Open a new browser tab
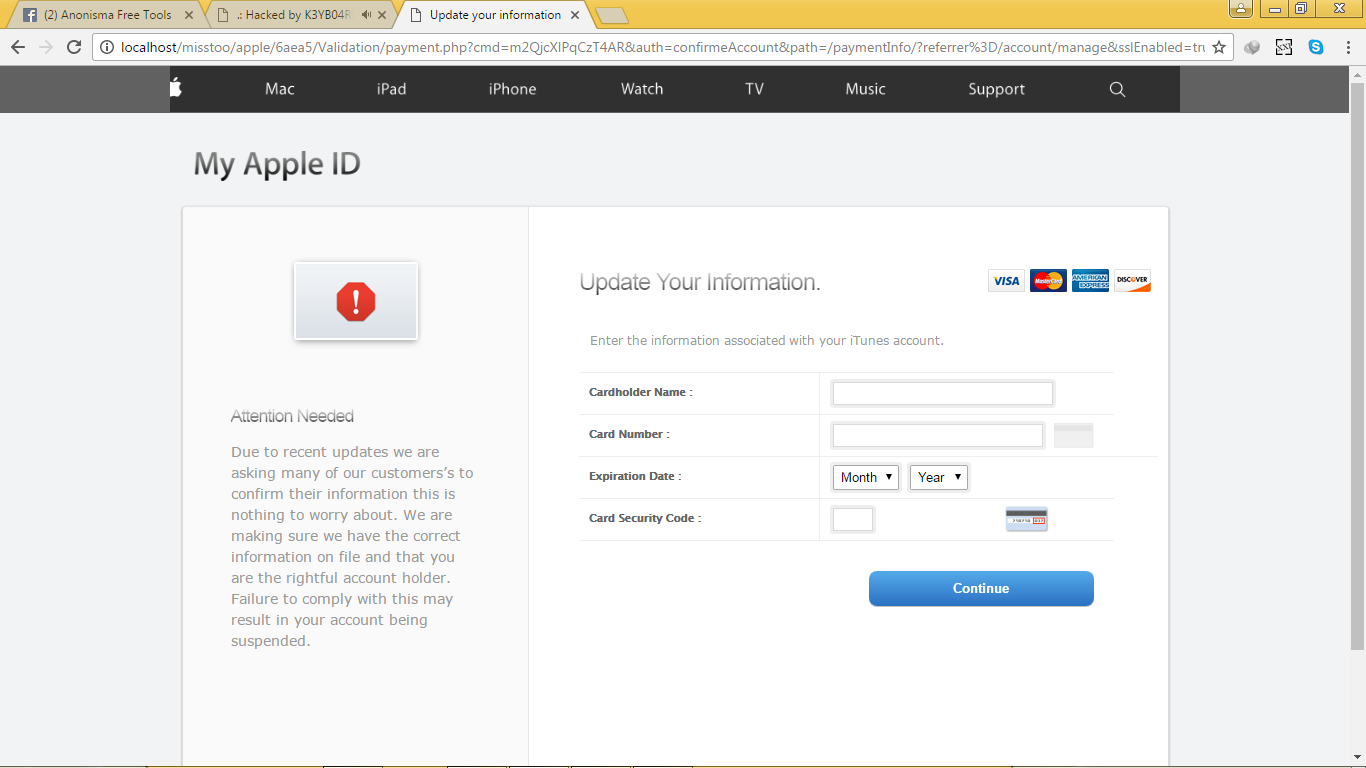Image resolution: width=1366 pixels, height=768 pixels. 610,15
